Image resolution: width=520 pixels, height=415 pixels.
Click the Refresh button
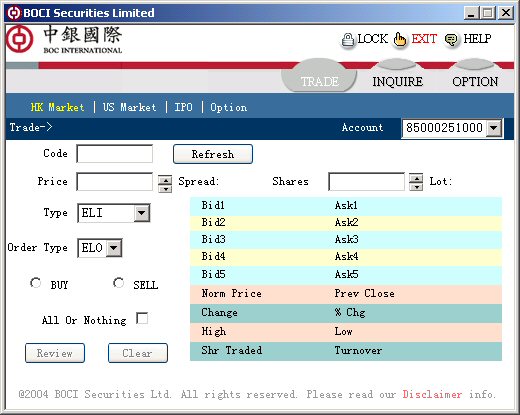pos(213,154)
